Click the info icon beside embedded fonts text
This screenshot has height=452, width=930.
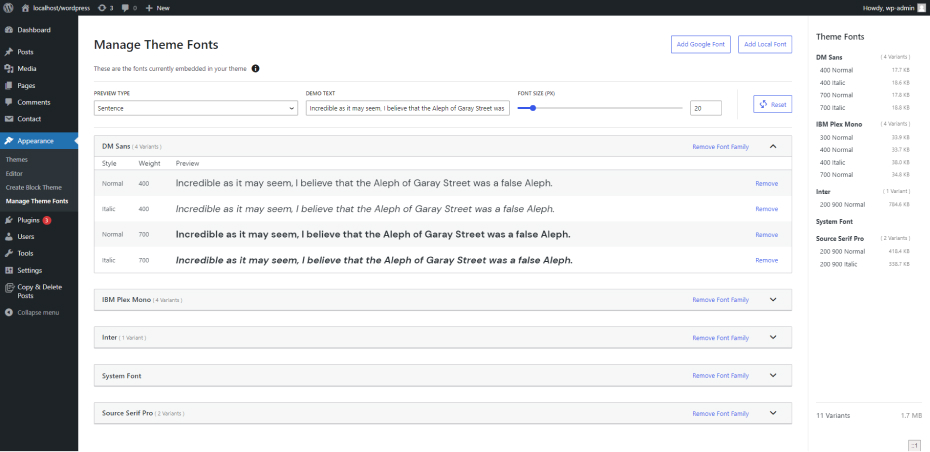click(x=256, y=68)
